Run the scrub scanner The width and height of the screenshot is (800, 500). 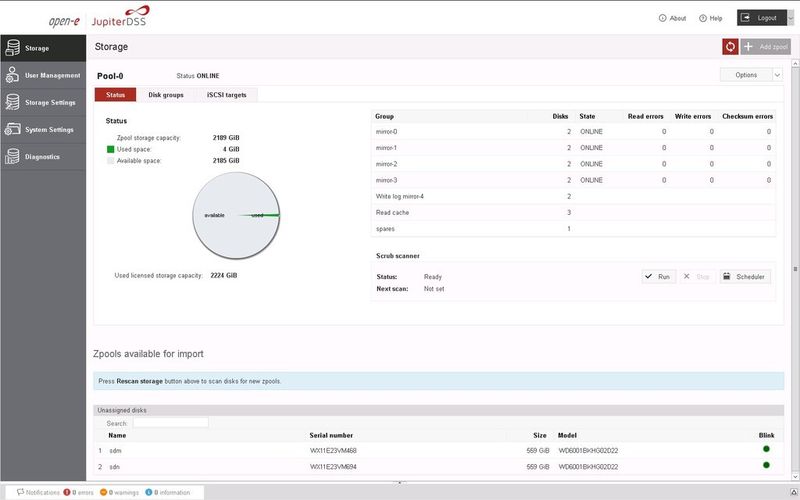click(x=658, y=276)
